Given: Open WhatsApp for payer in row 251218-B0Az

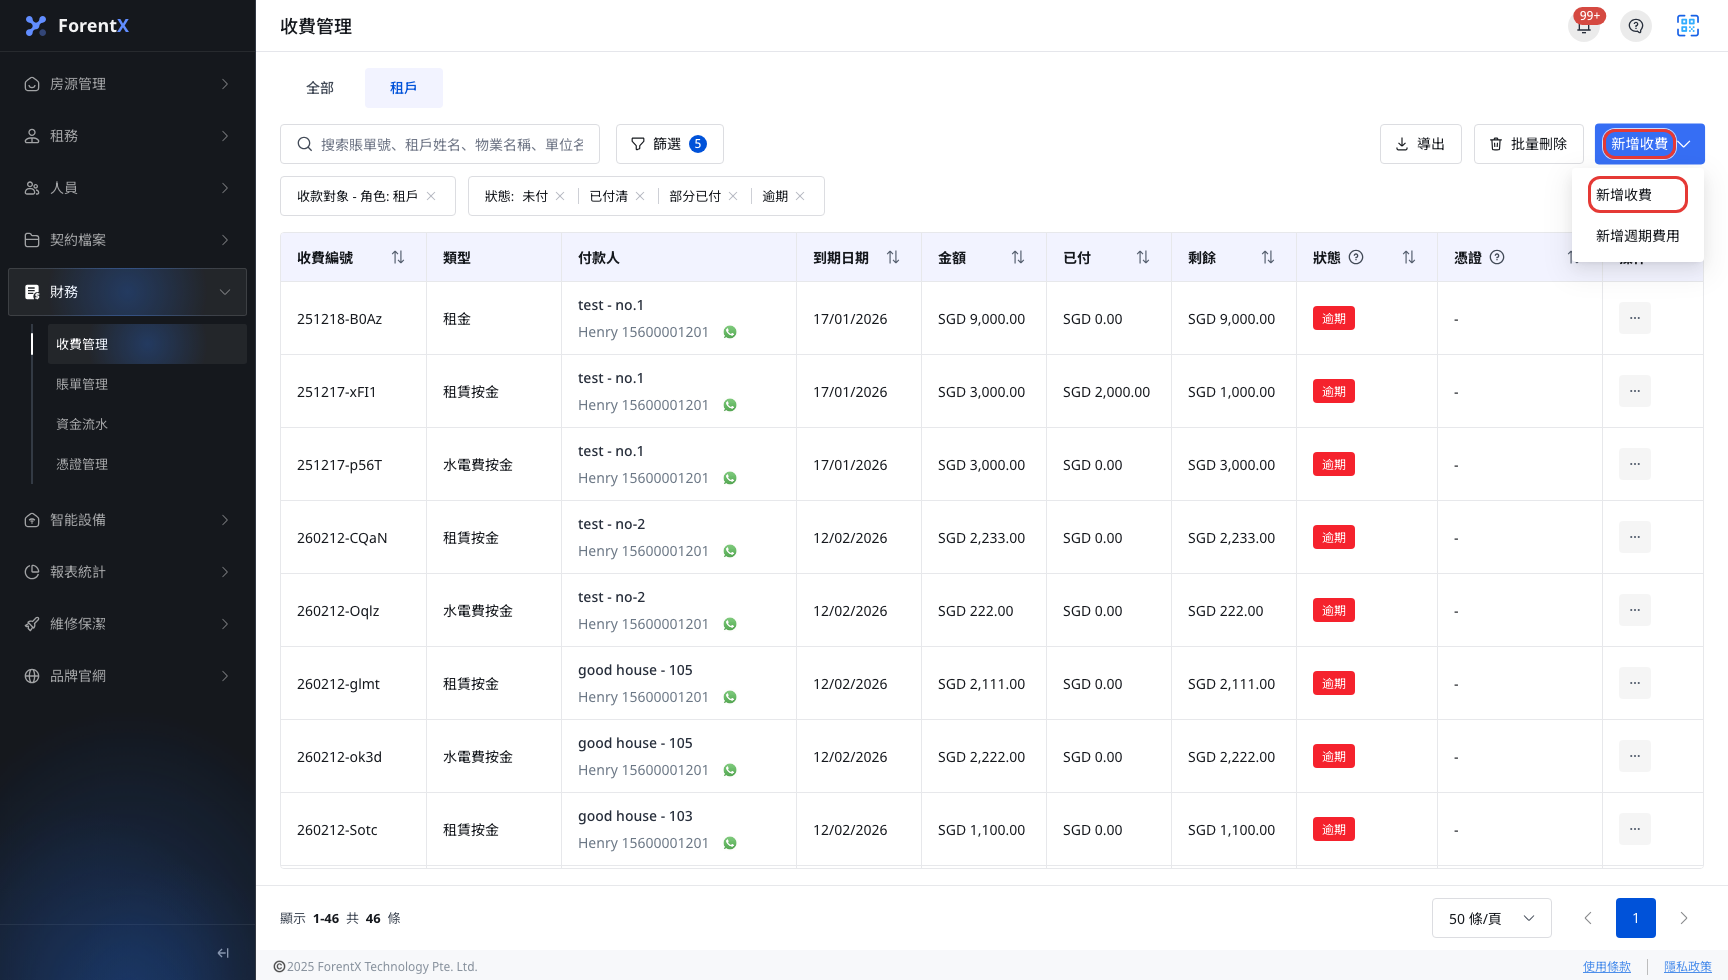Looking at the screenshot, I should coord(730,332).
